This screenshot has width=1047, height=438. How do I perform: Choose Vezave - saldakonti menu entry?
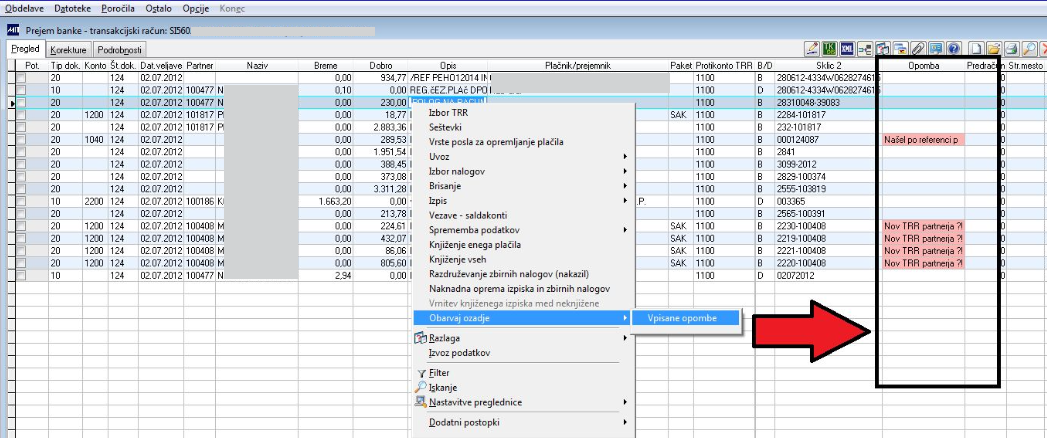[x=523, y=216]
